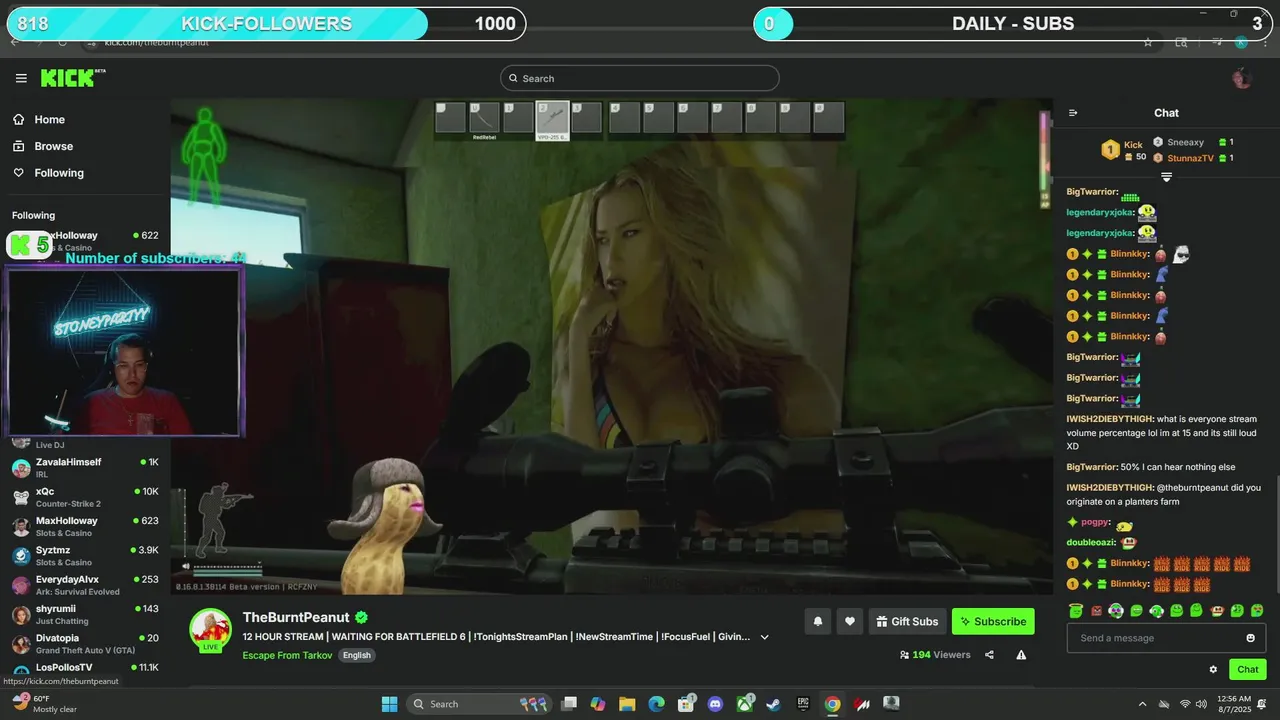This screenshot has height=720, width=1280.
Task: Open EverydayAlvx channel in sidebar
Action: pos(85,585)
